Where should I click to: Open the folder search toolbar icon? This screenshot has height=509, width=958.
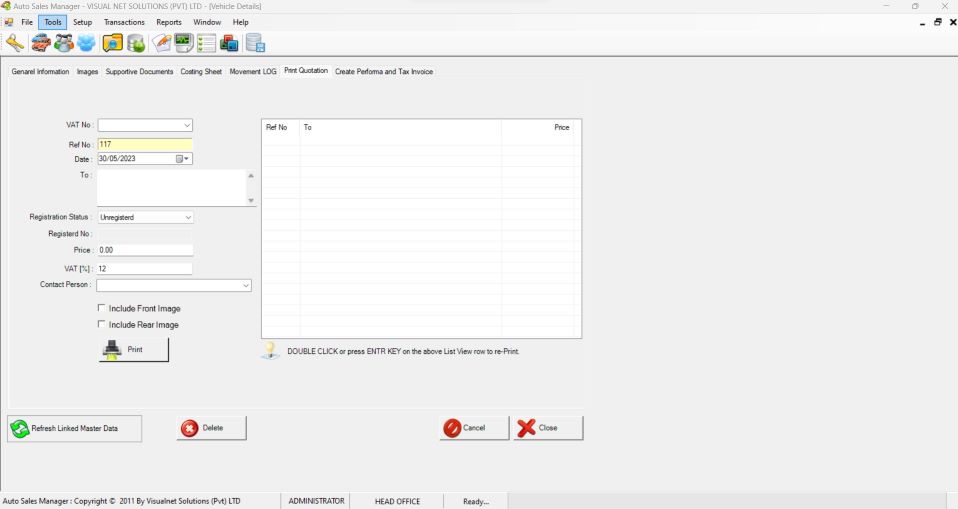[x=112, y=43]
